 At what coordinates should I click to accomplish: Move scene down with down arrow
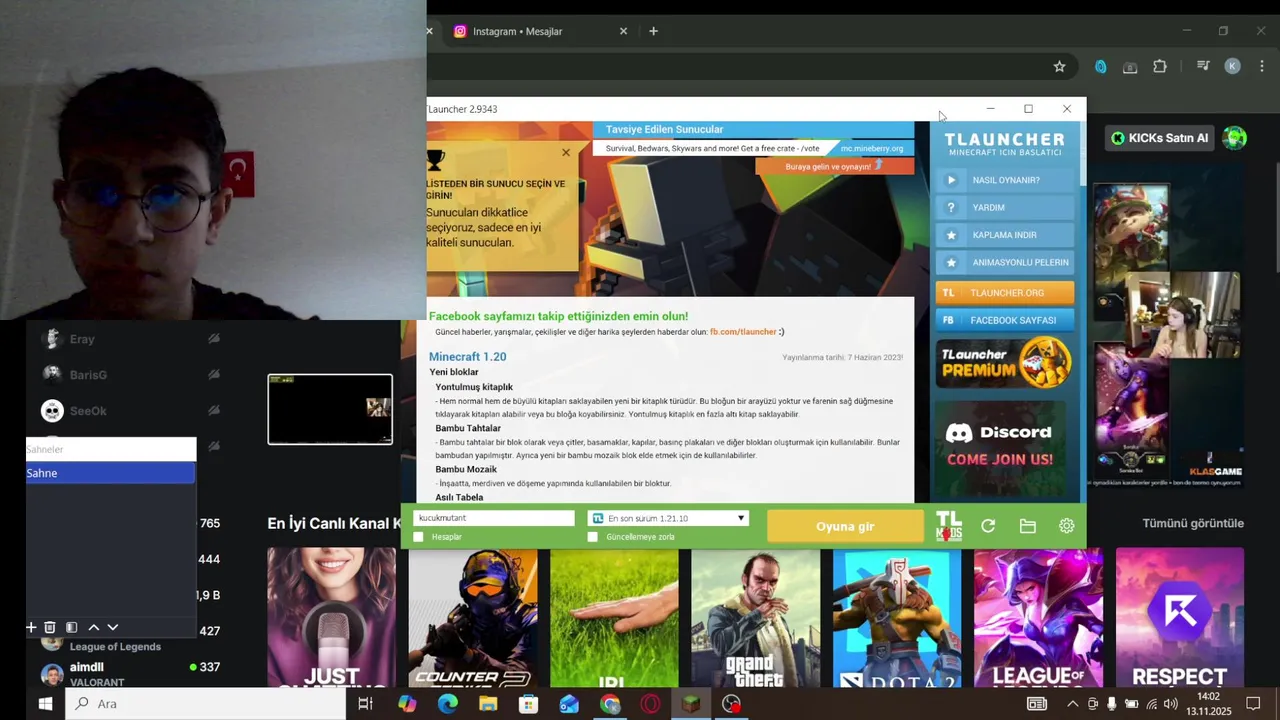click(112, 627)
